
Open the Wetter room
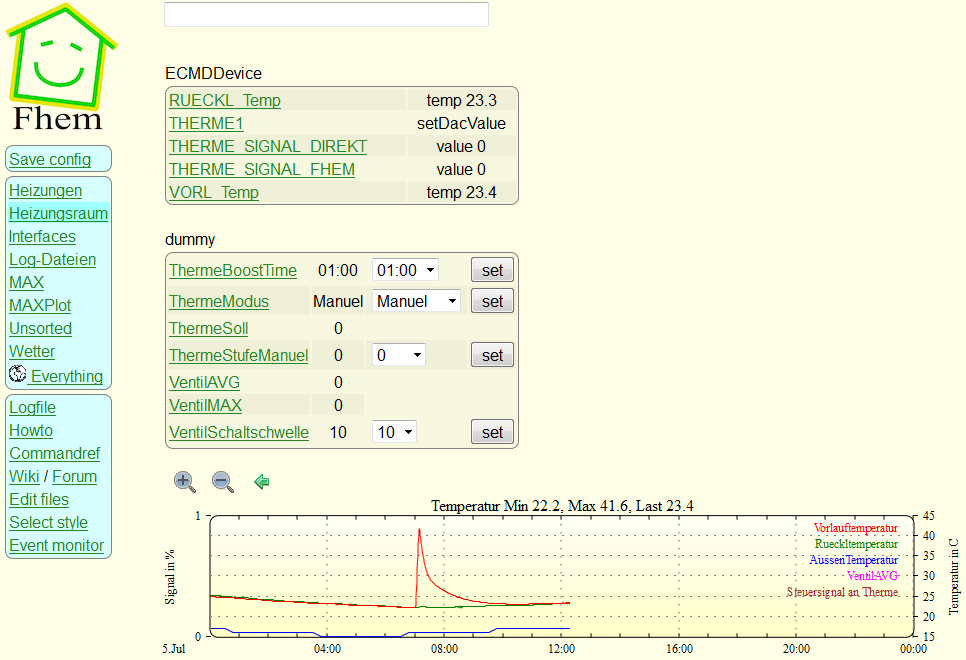point(32,351)
